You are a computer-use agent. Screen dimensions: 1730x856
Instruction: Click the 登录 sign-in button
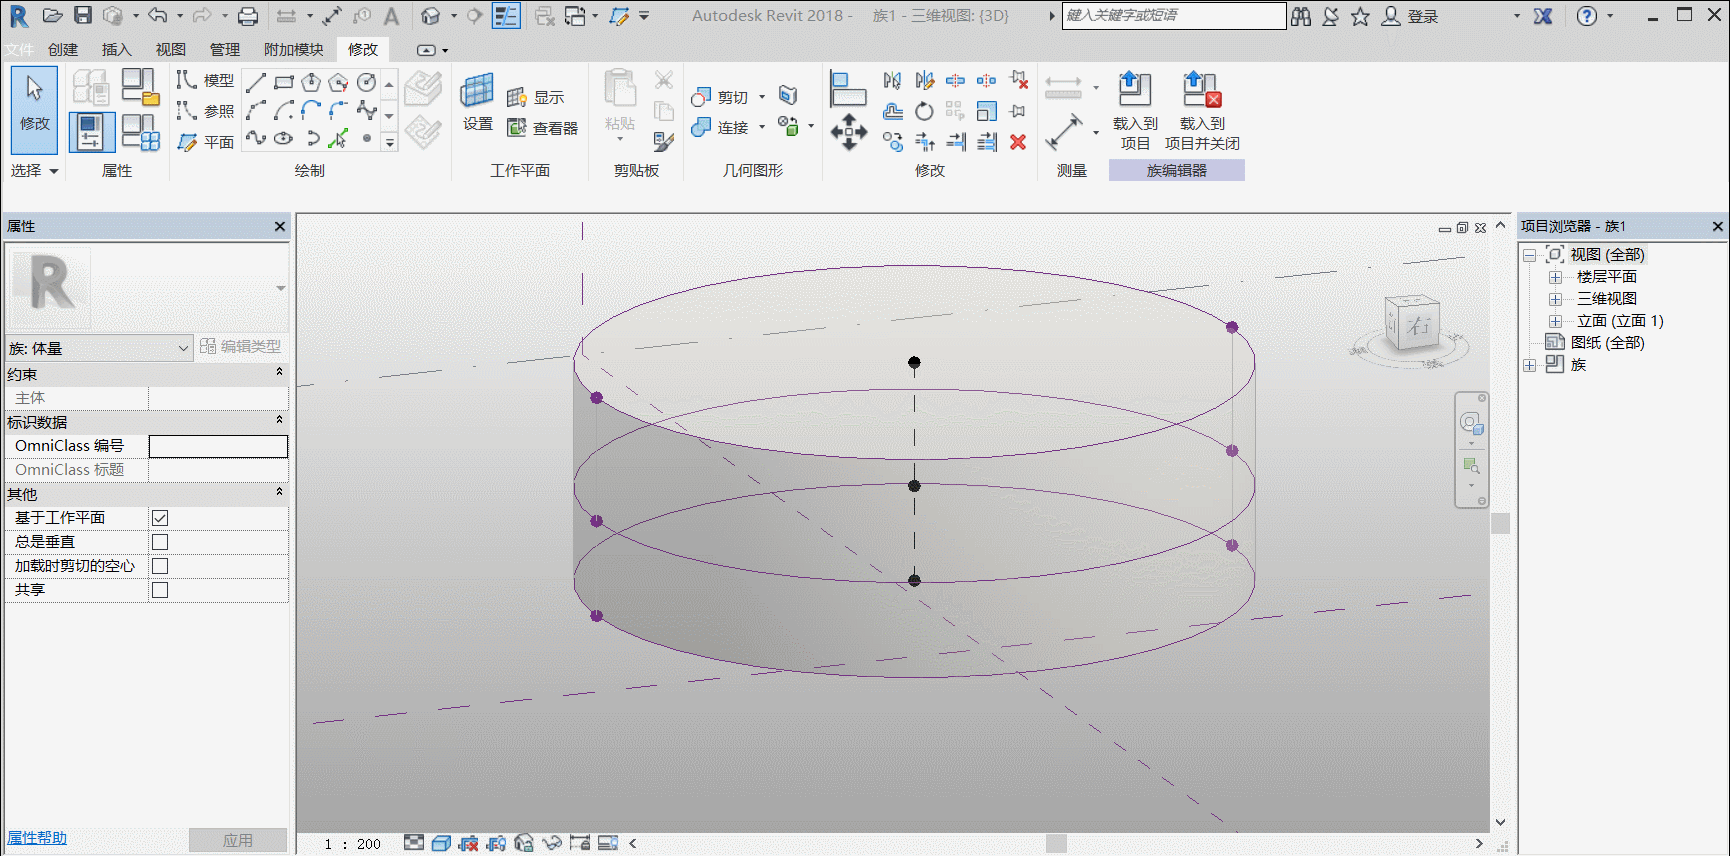[1410, 16]
